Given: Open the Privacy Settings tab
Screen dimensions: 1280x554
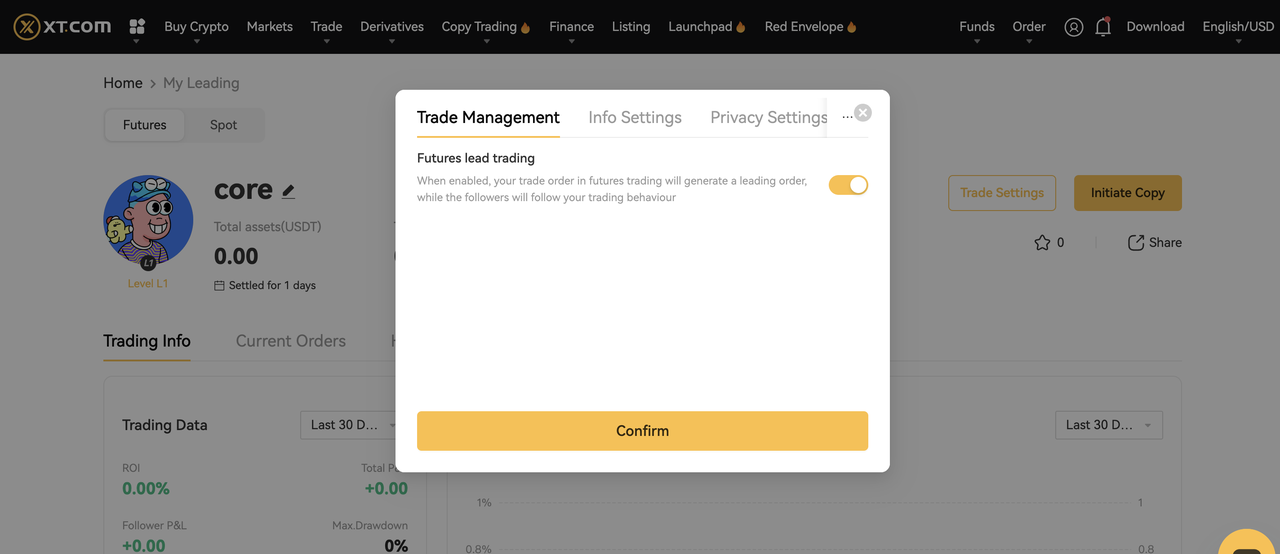Looking at the screenshot, I should (768, 117).
